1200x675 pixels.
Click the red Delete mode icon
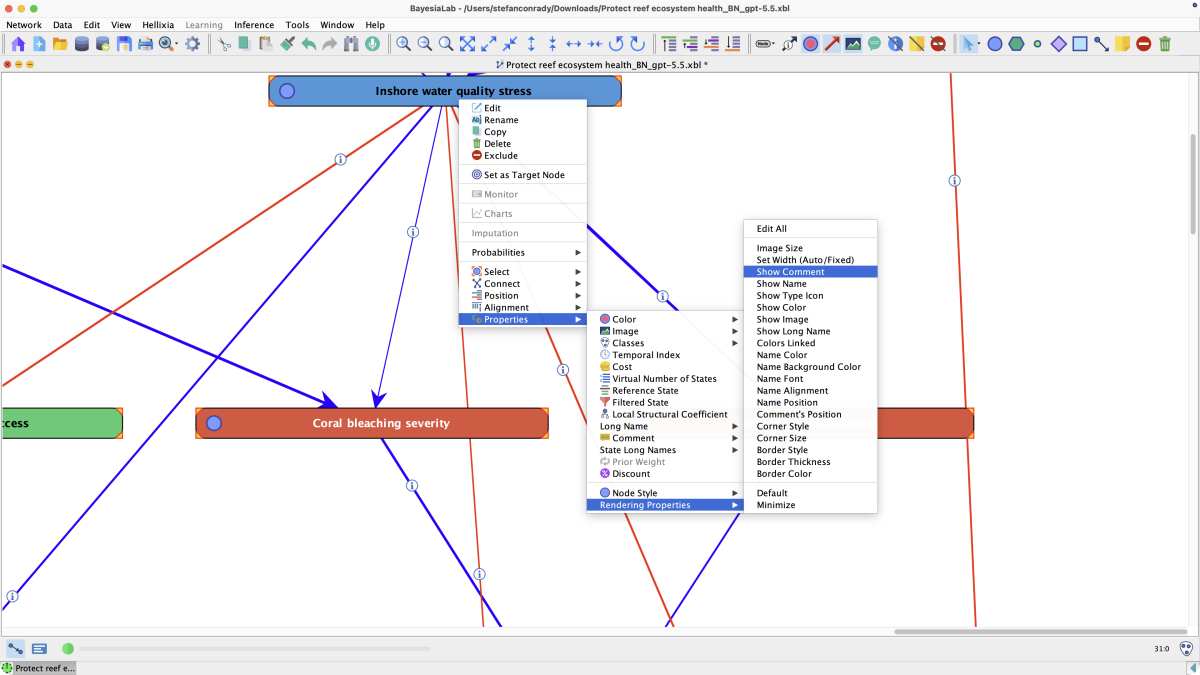1143,44
